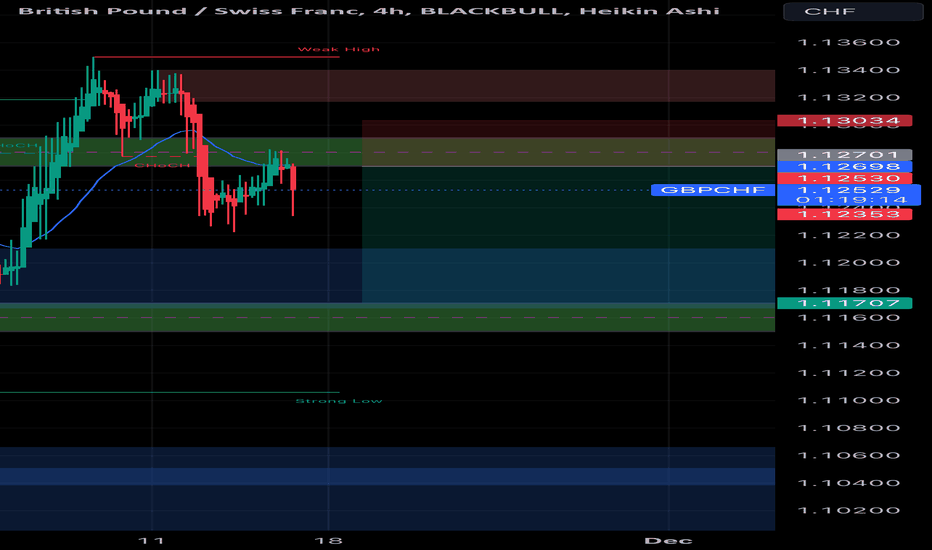Click the 1.12698 blue price label
The height and width of the screenshot is (550, 932).
[x=844, y=166]
